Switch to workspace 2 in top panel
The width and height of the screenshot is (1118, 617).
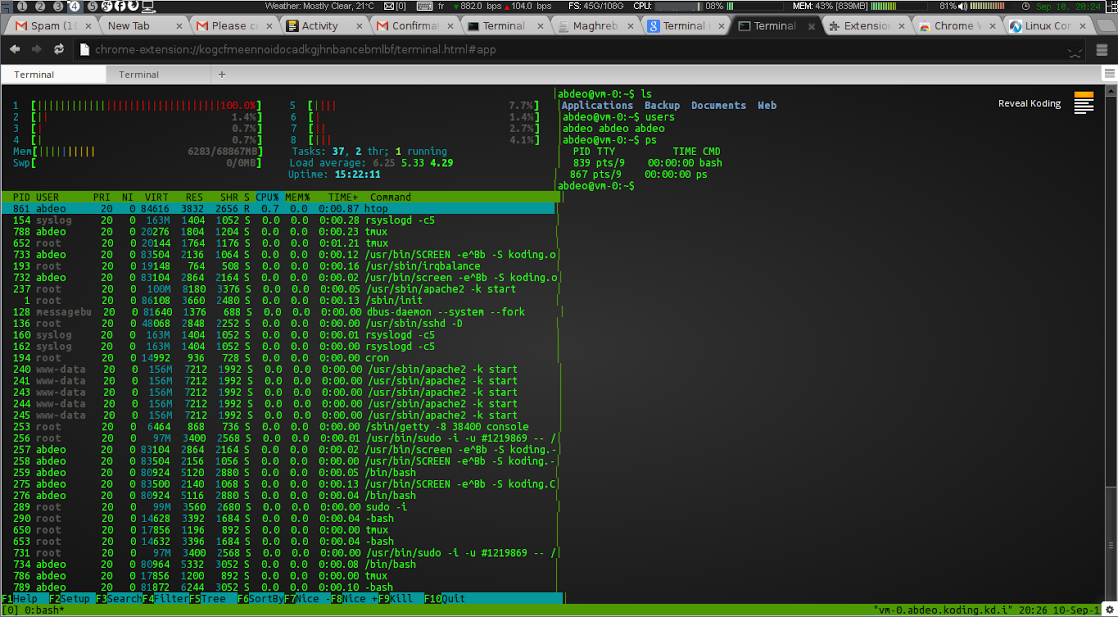[x=40, y=6]
